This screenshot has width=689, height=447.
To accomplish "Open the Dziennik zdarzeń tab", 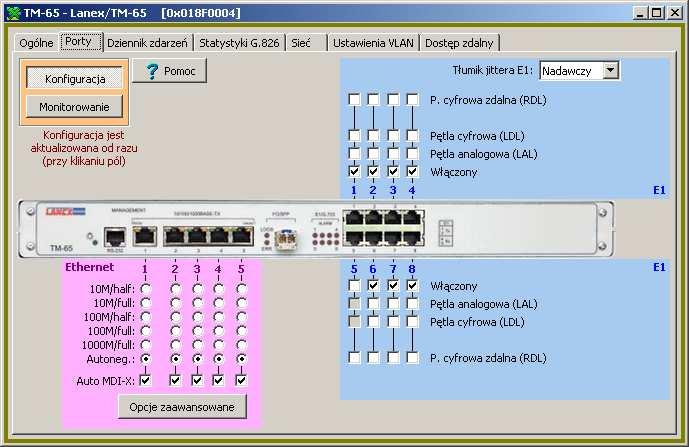I will point(148,43).
